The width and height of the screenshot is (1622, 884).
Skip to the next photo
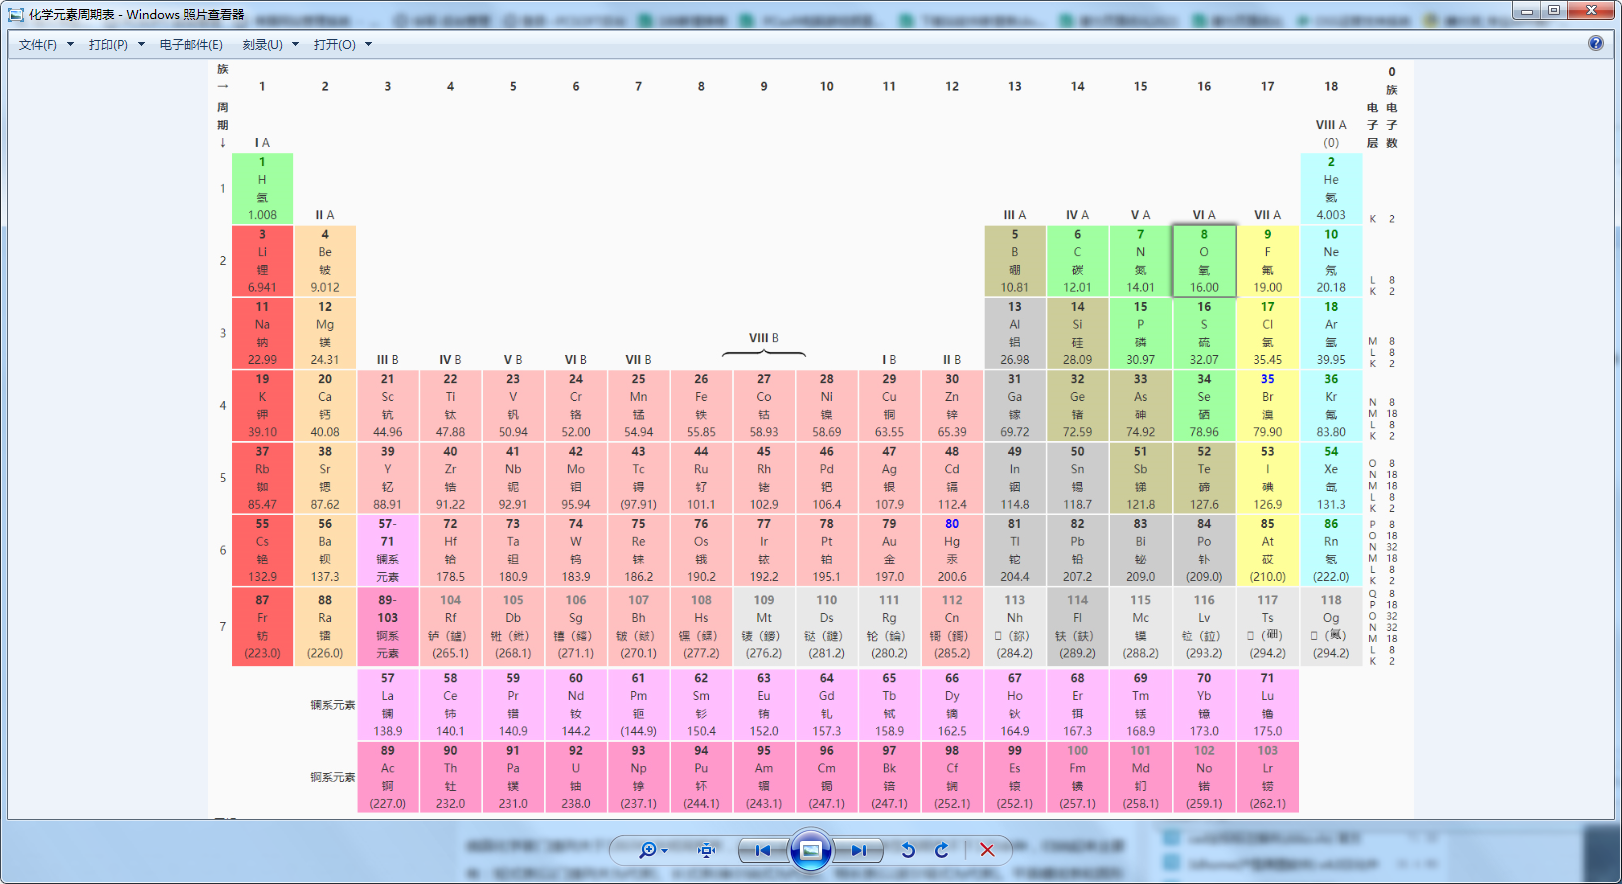coord(858,850)
